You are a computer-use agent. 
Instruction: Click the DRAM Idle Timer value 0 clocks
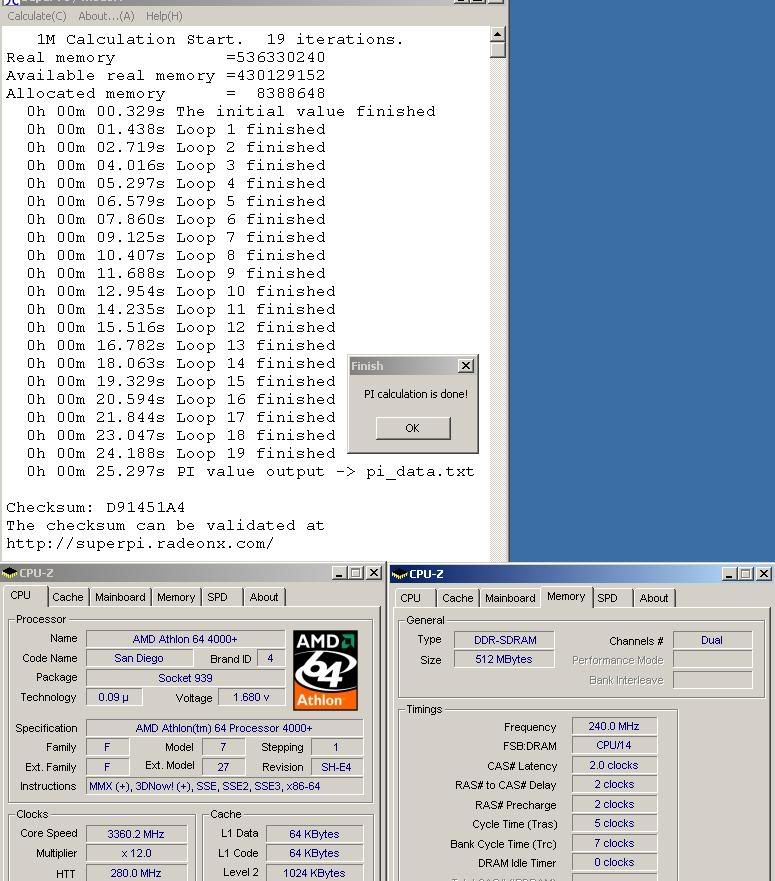tap(614, 862)
